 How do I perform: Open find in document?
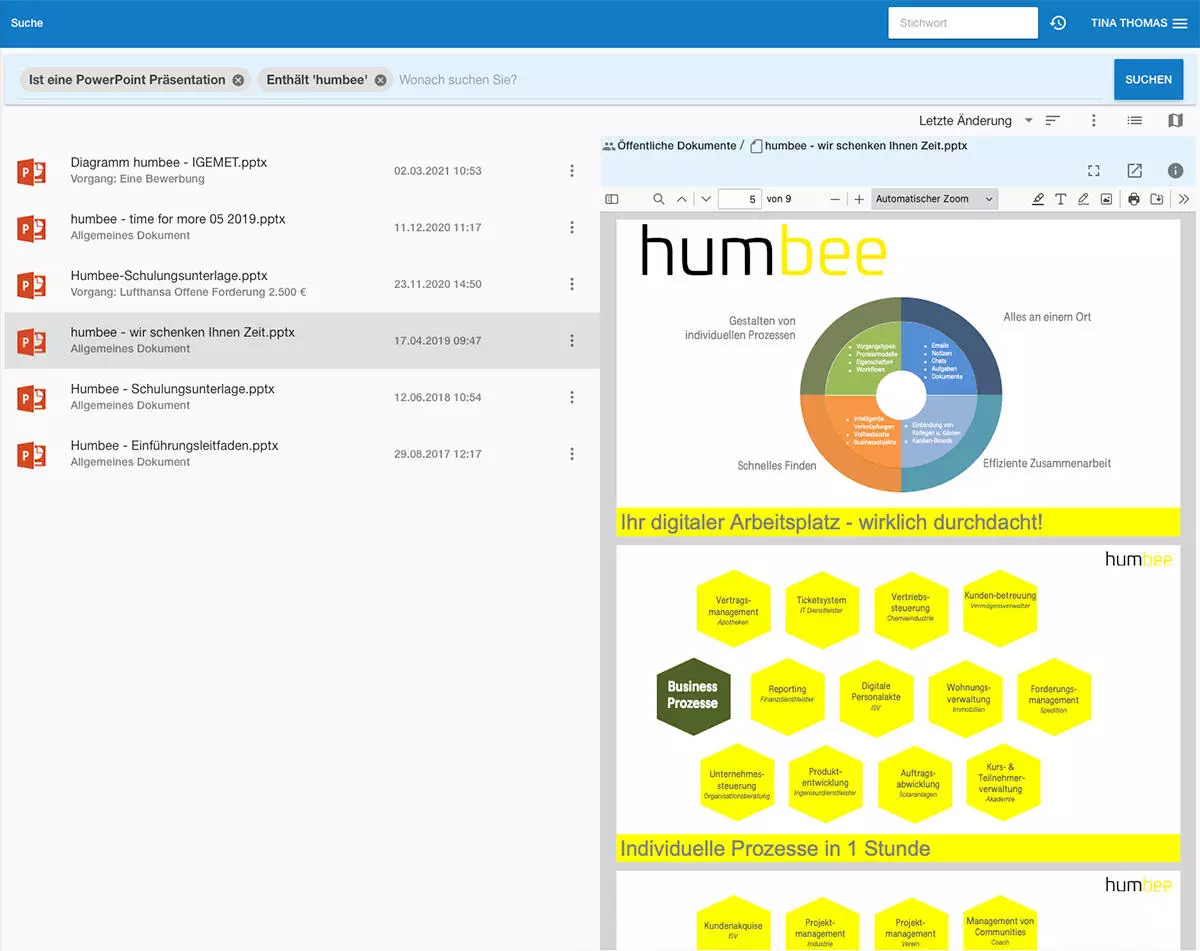pyautogui.click(x=659, y=199)
